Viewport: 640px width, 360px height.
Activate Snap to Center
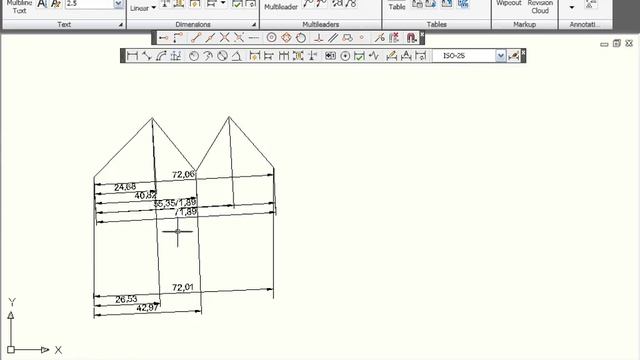(x=271, y=38)
